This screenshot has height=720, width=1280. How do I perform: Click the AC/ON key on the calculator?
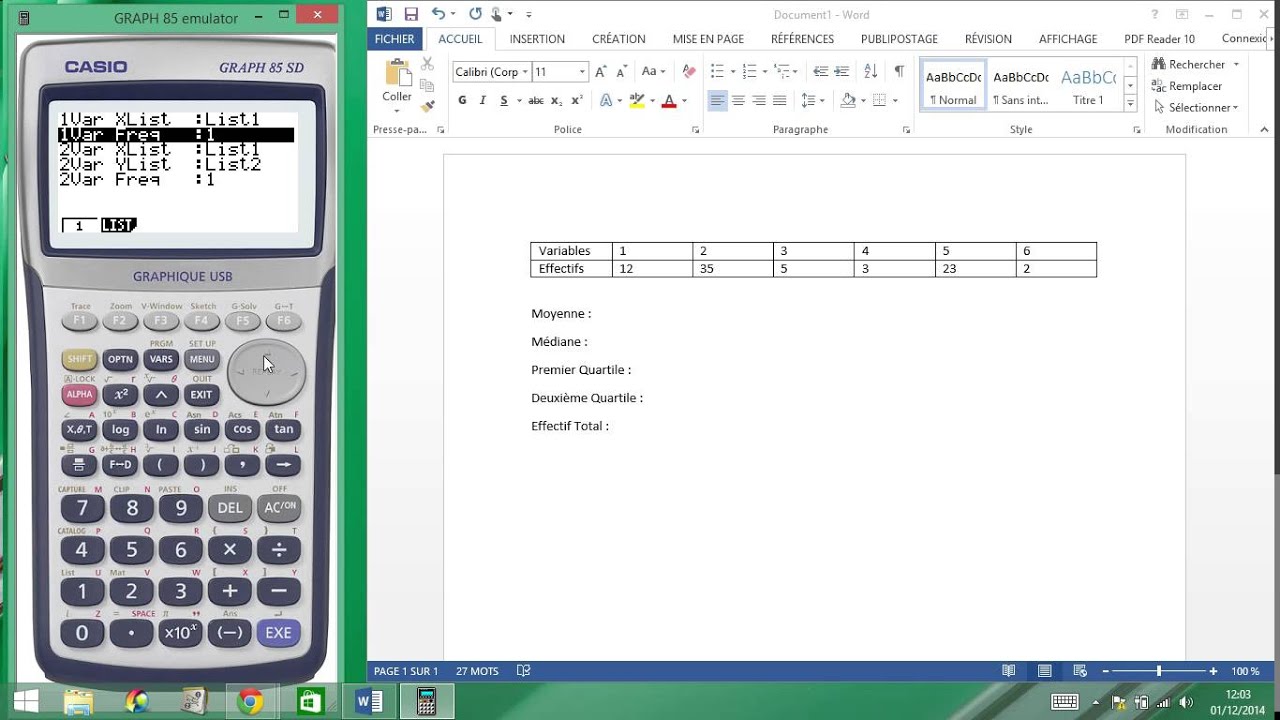[x=279, y=507]
